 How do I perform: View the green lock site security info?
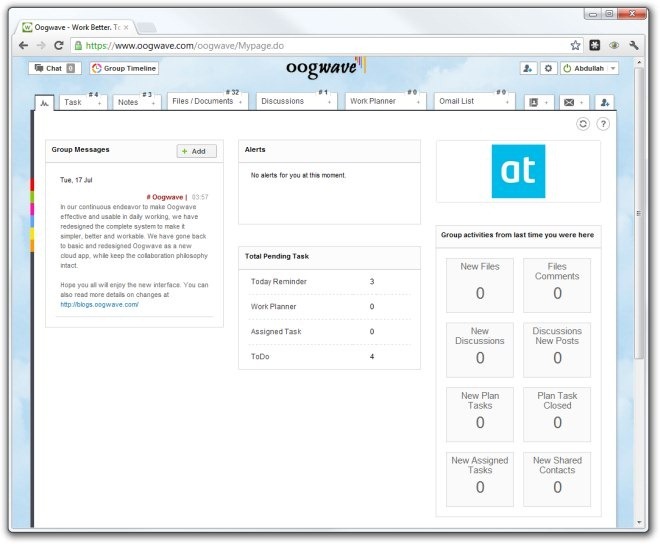click(78, 45)
